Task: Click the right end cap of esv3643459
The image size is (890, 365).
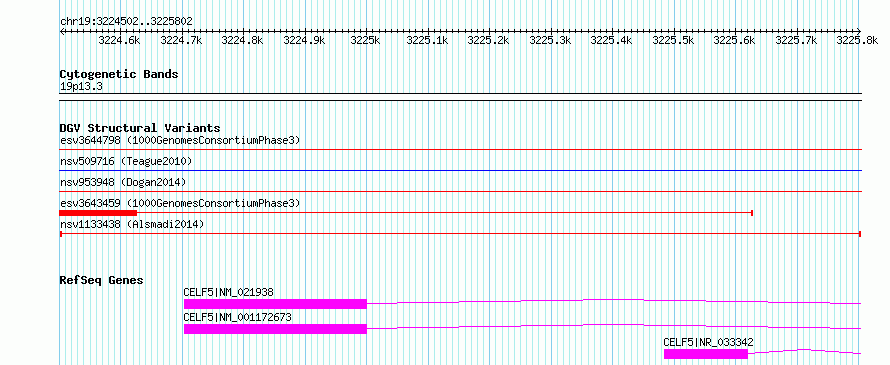Action: tap(752, 212)
